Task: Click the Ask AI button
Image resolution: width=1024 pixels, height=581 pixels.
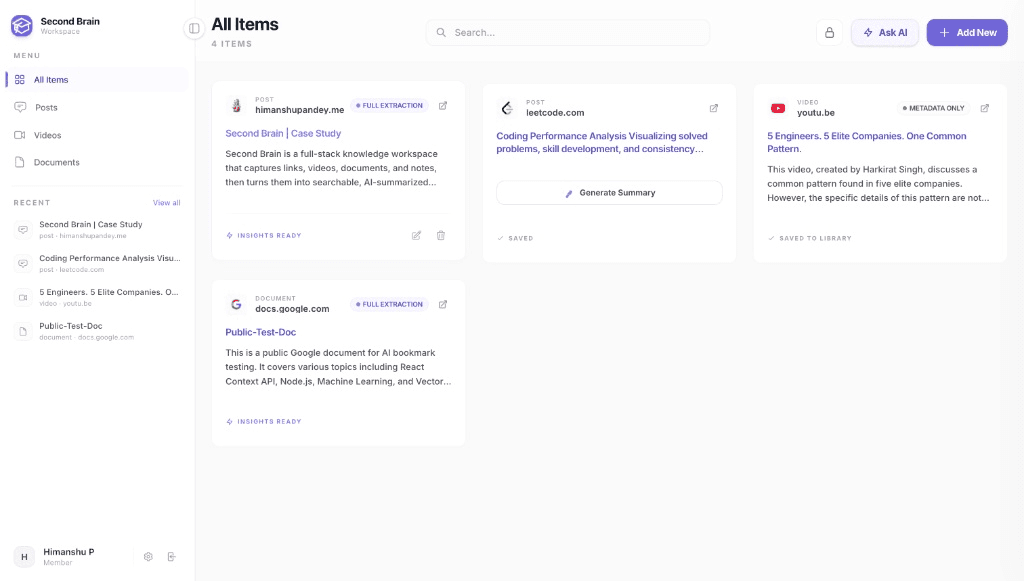Action: click(x=885, y=33)
